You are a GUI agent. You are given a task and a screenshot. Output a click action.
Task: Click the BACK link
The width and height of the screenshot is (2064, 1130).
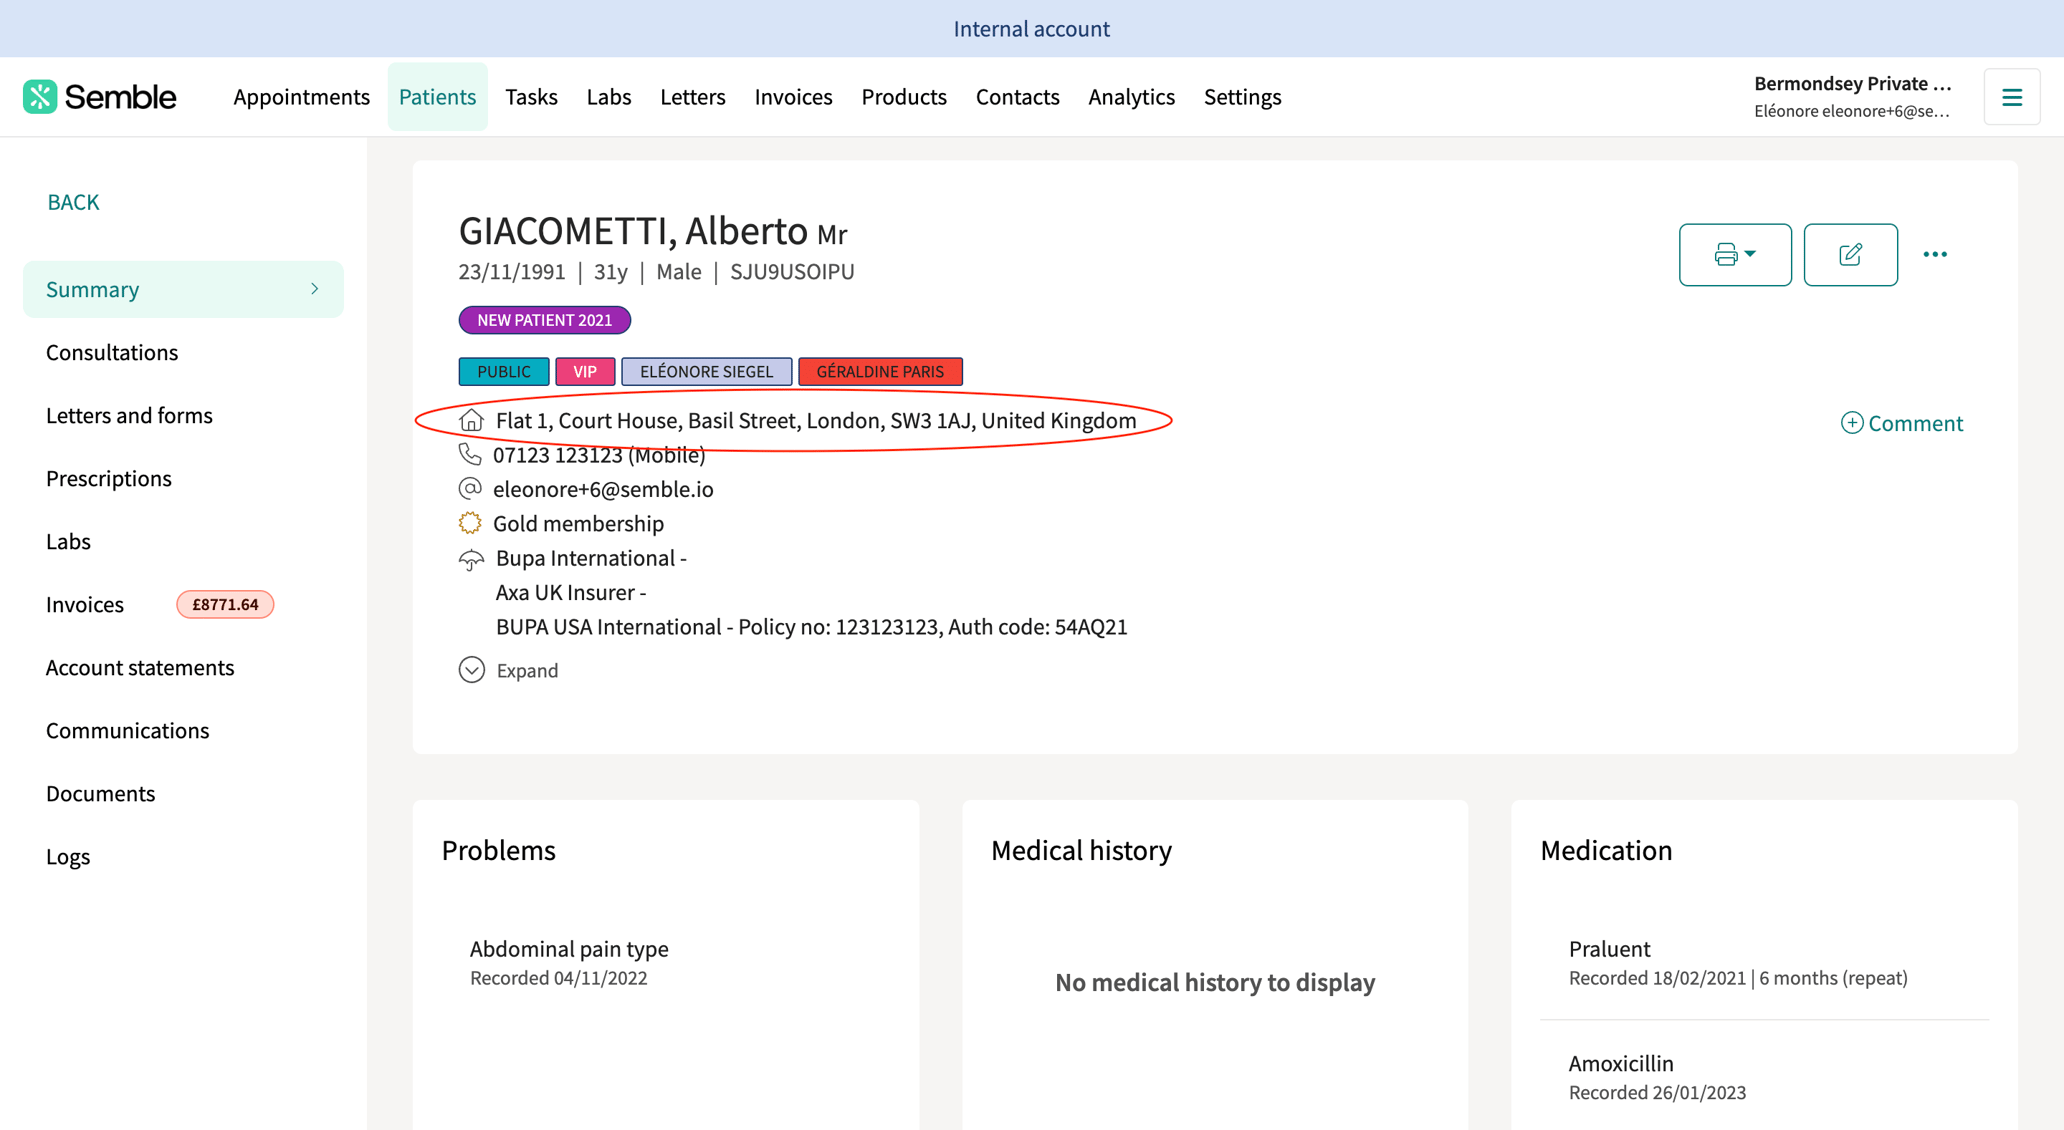click(x=73, y=202)
